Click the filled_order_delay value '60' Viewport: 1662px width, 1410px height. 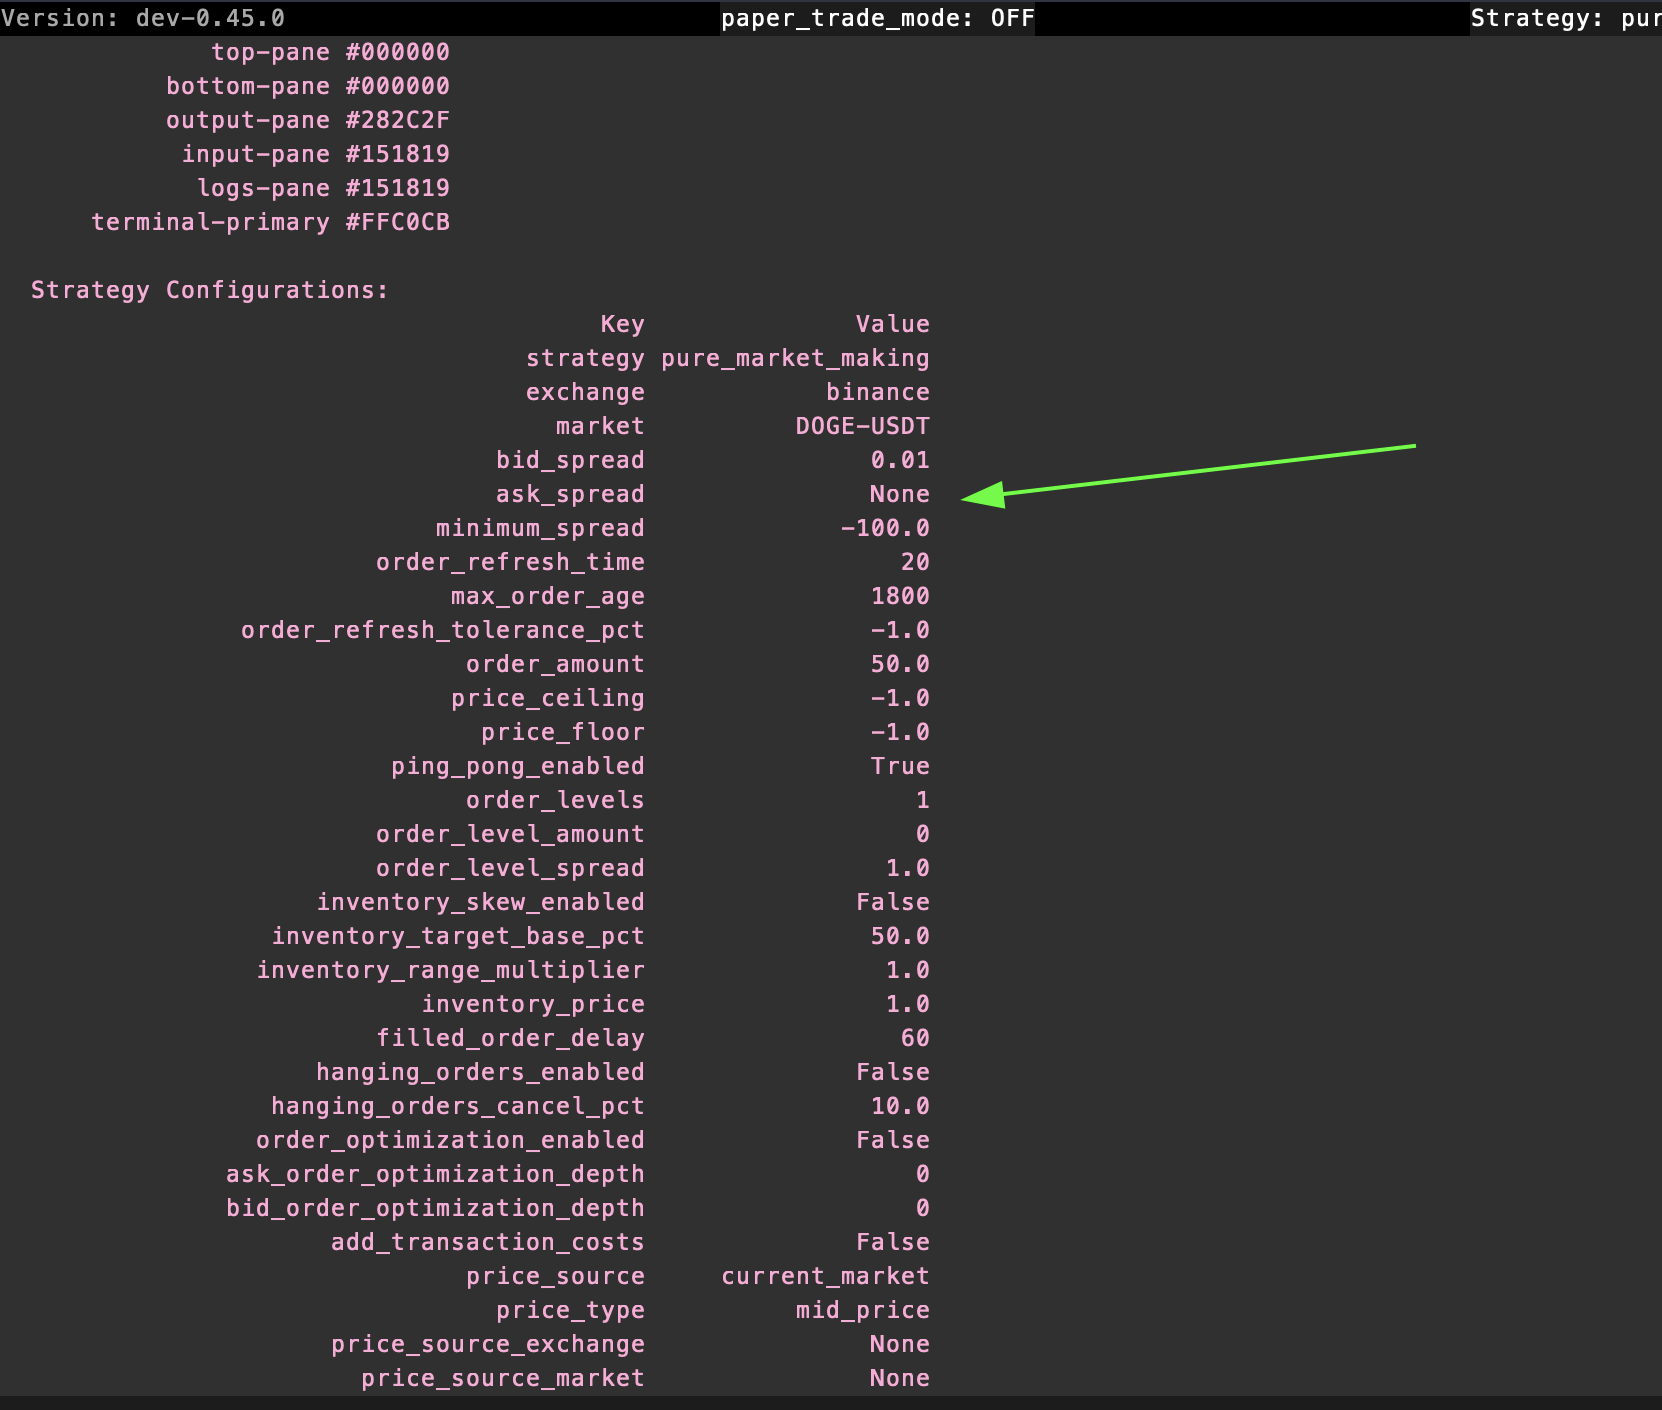click(915, 1038)
